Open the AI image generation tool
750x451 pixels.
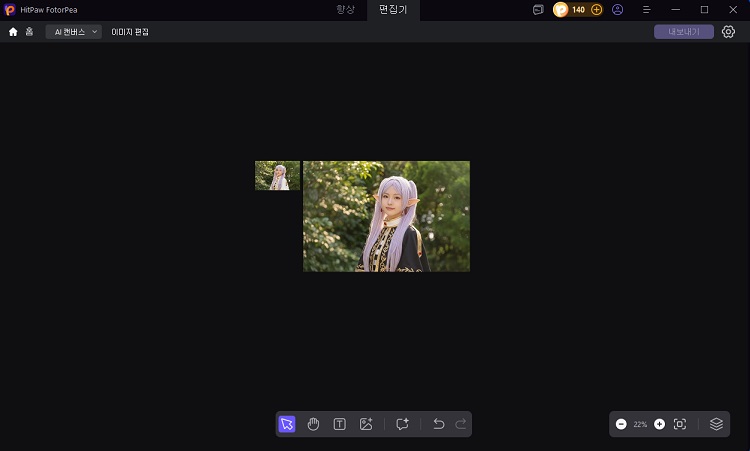[366, 424]
